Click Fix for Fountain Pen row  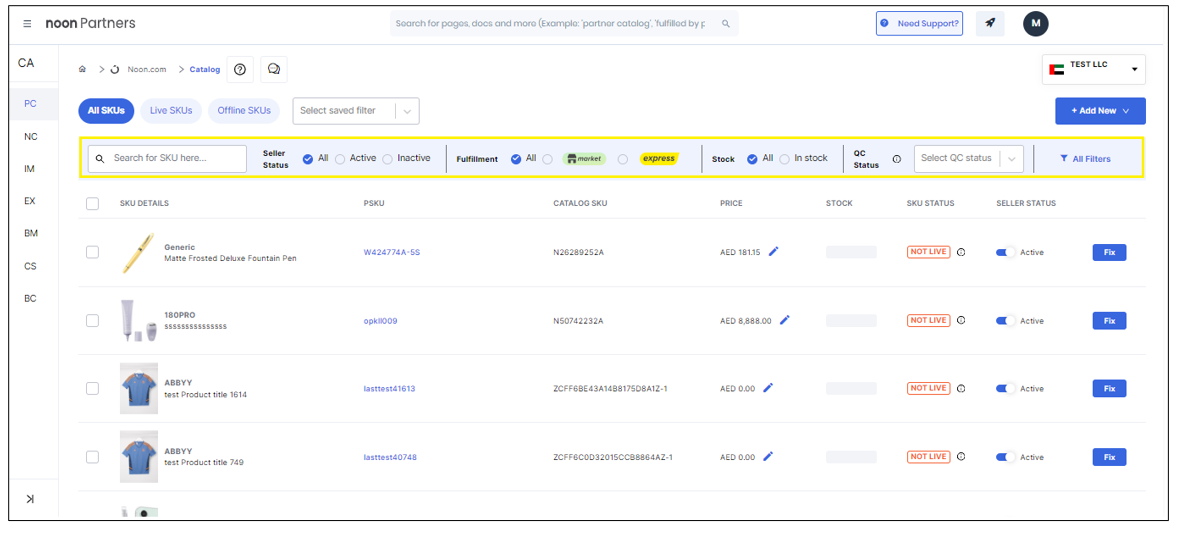1109,252
